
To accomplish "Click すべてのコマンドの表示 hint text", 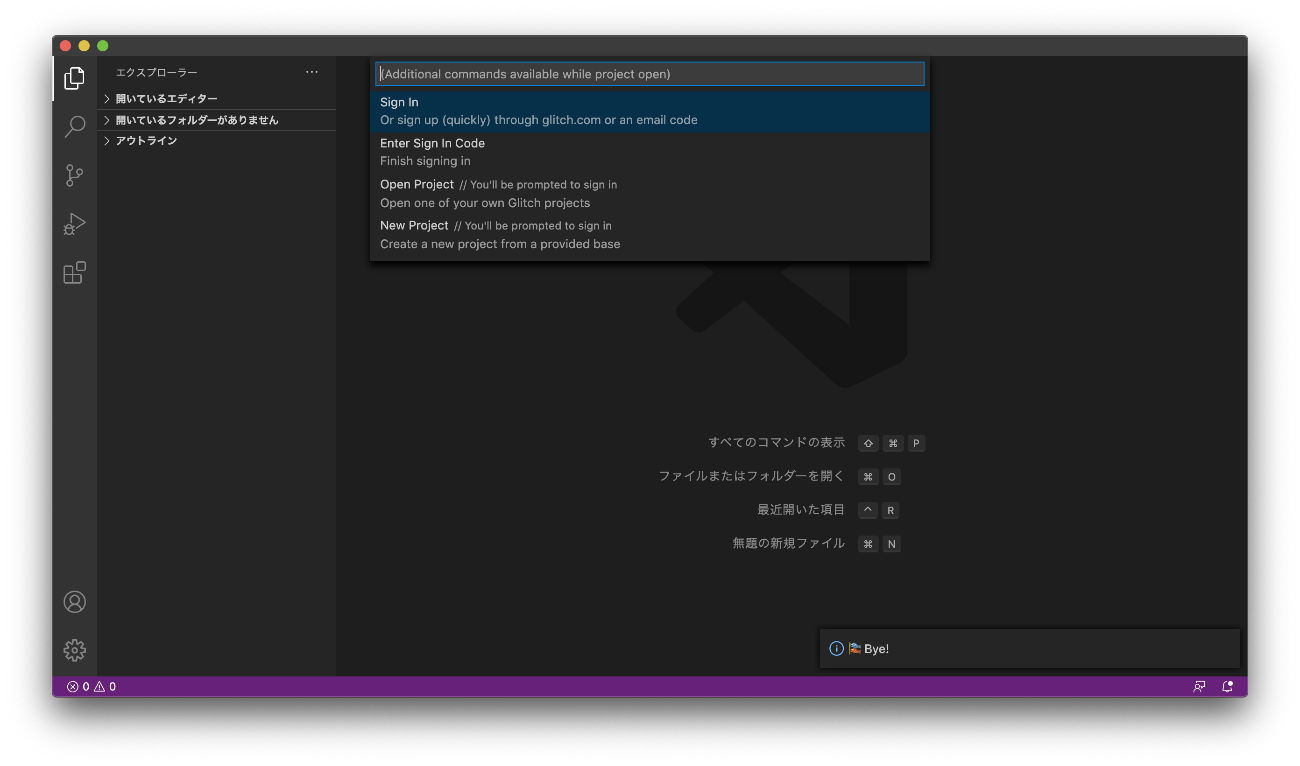I will point(777,443).
